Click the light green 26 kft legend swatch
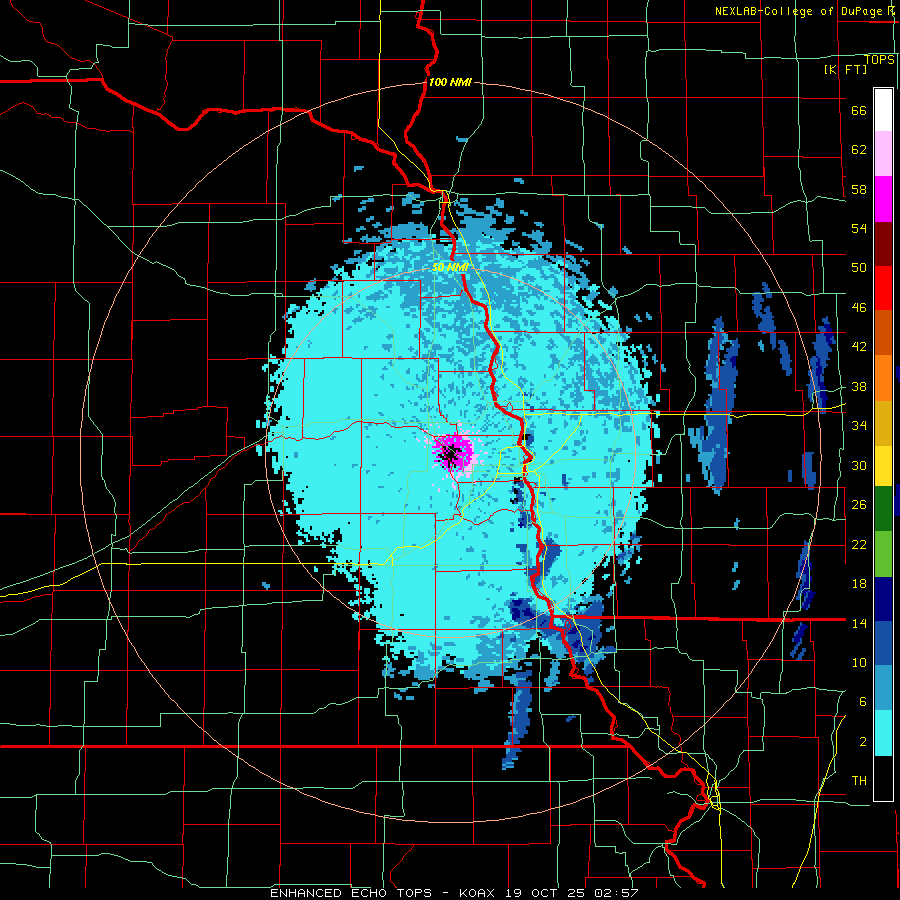This screenshot has width=900, height=900. tap(883, 554)
